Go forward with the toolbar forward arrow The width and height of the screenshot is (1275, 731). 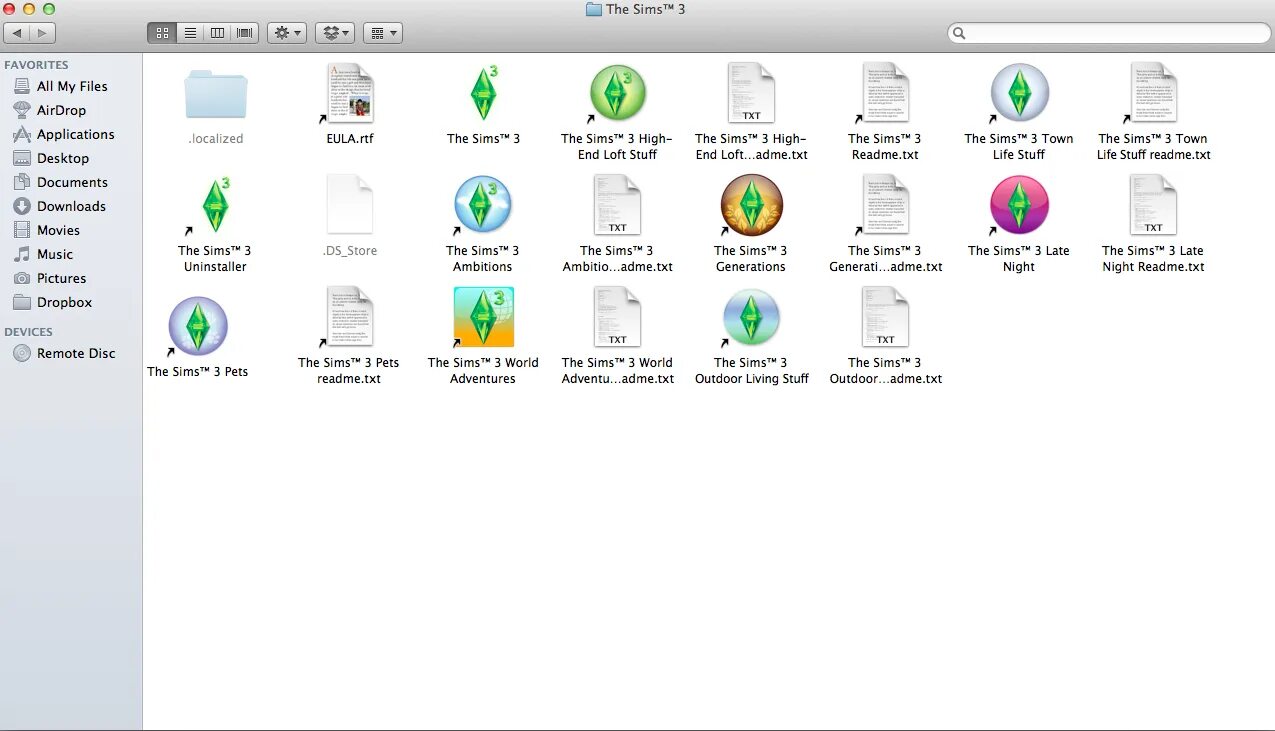pyautogui.click(x=42, y=33)
